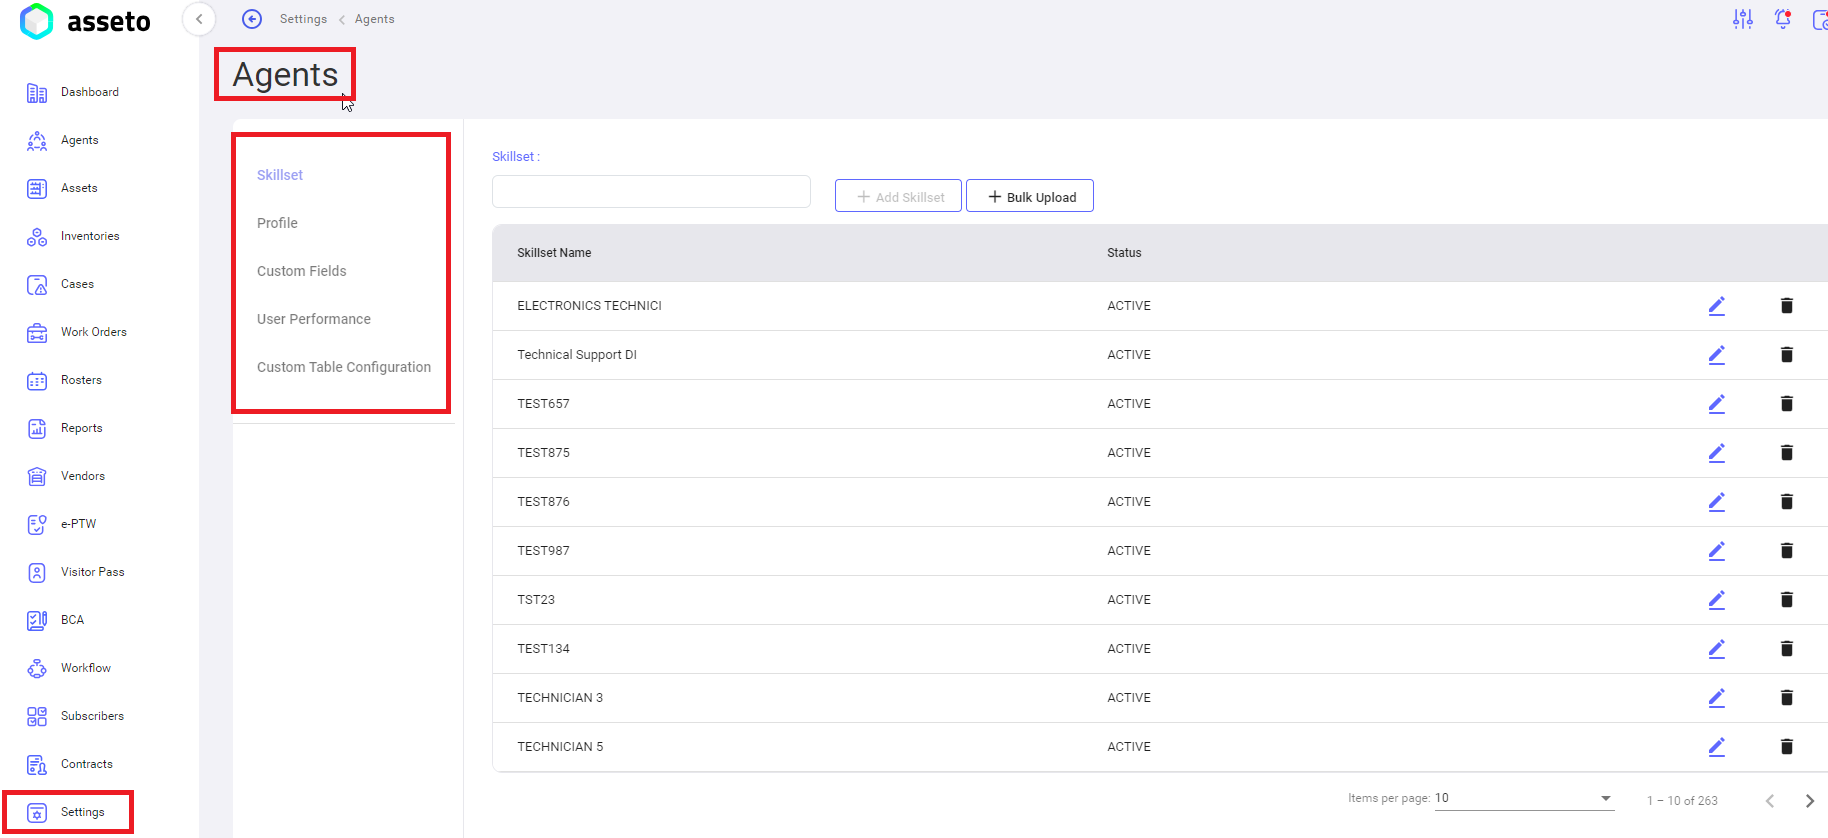Go to previous page of skillsets
The image size is (1828, 838).
1770,801
